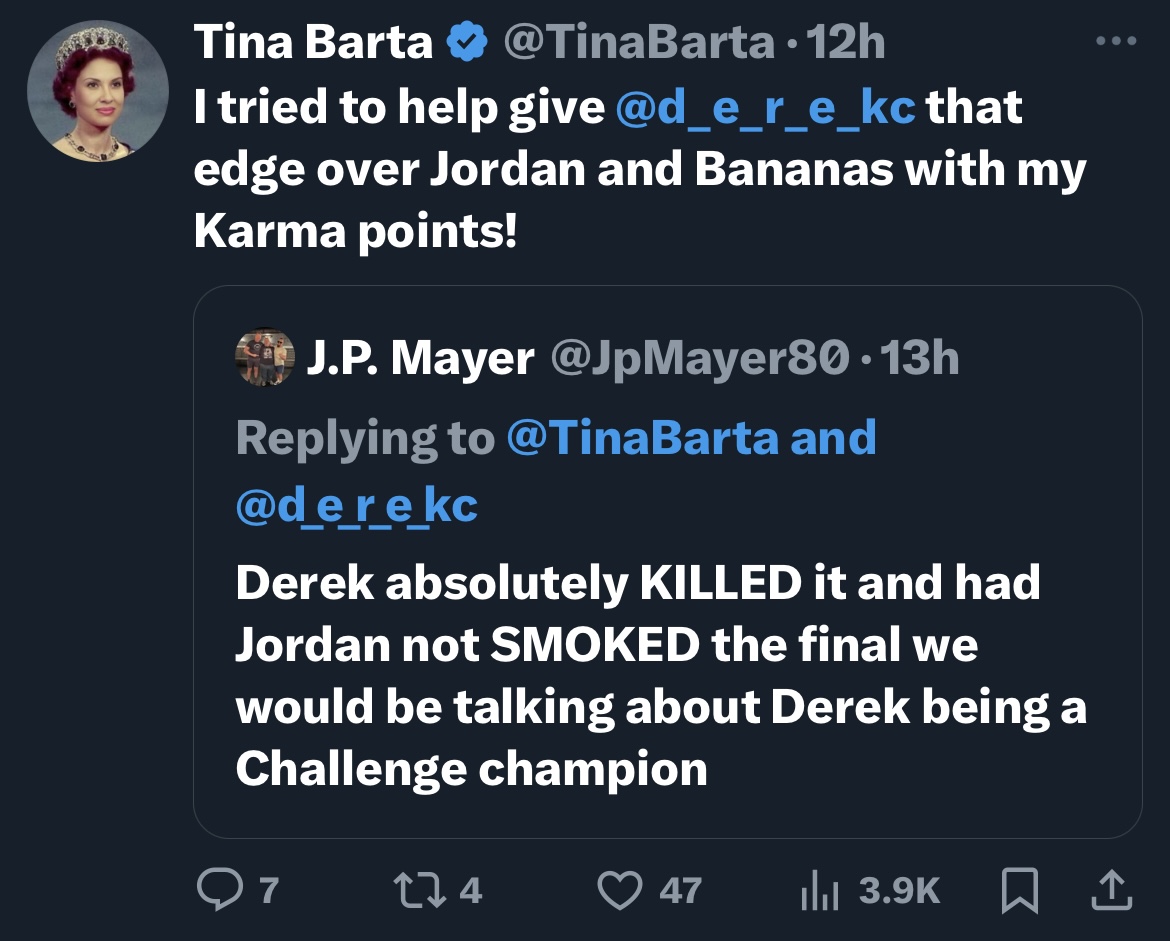Open Tina Barta's profile picture

click(x=98, y=91)
